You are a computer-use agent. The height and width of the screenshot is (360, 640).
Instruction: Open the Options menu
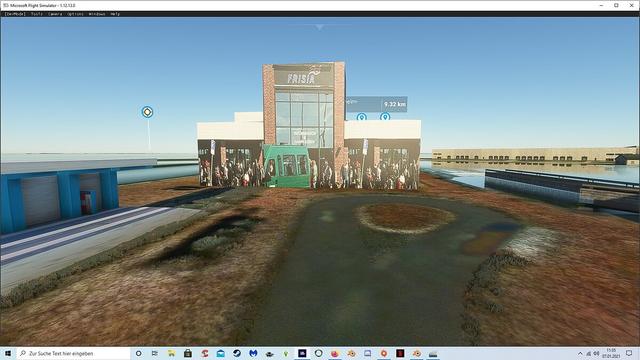75,14
